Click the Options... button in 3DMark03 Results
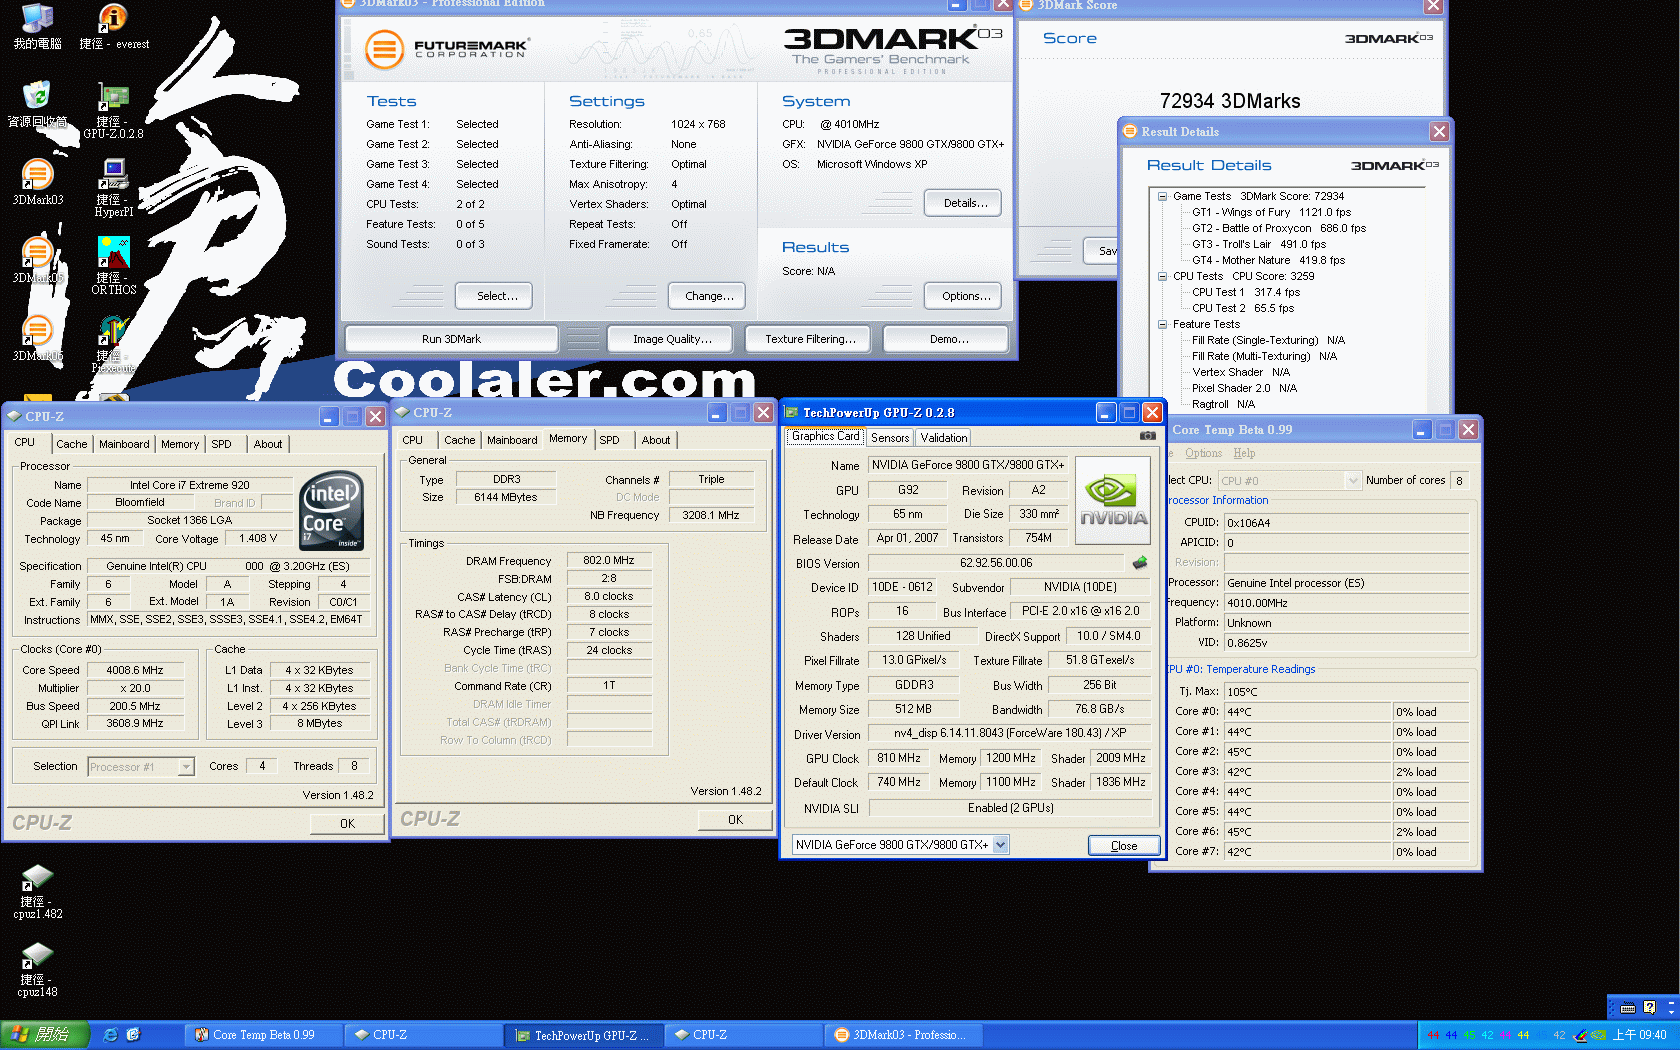1680x1050 pixels. [964, 296]
